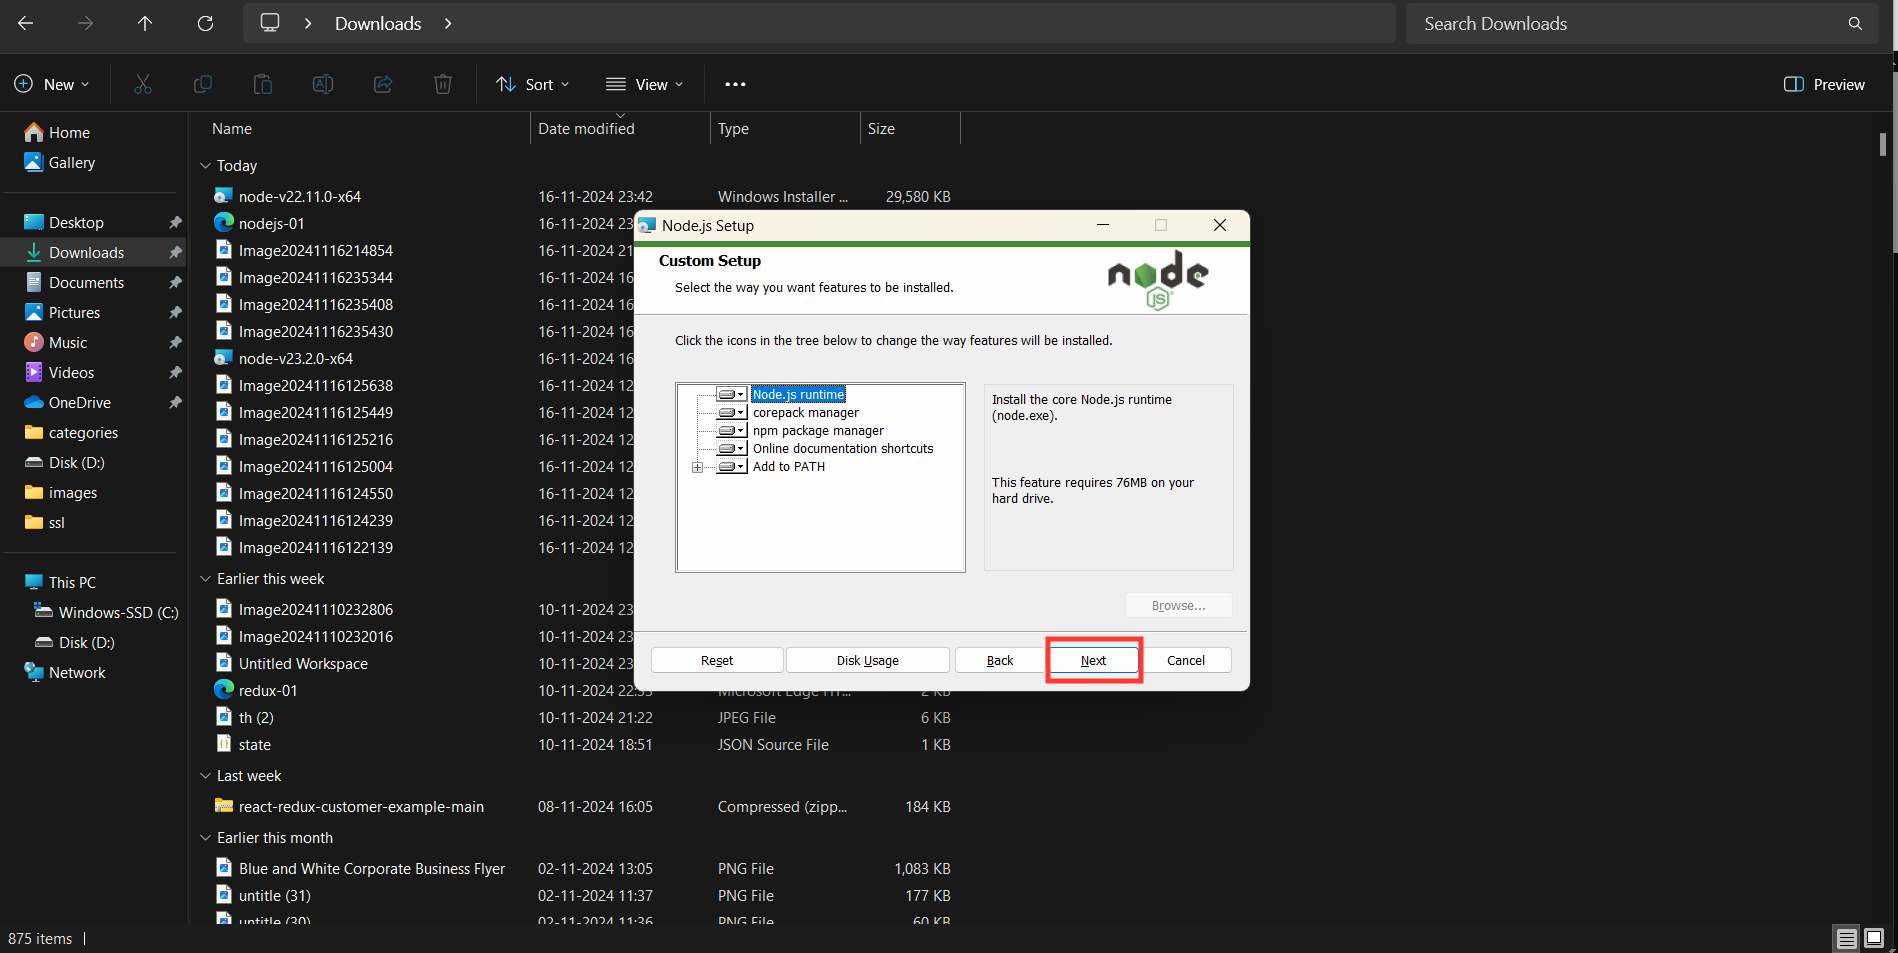Open Music folder in sidebar
Screen dimensions: 1898x953
pyautogui.click(x=68, y=342)
